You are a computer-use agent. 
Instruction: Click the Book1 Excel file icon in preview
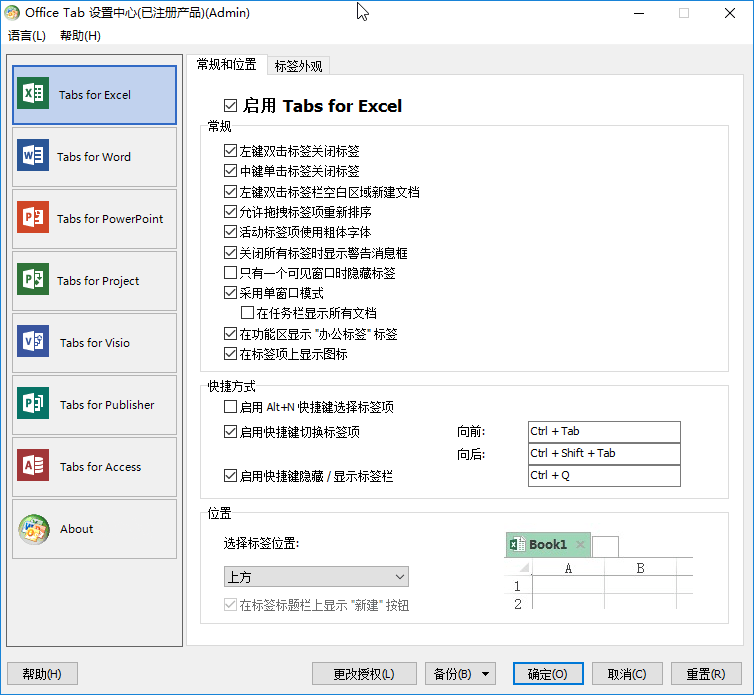coord(517,544)
